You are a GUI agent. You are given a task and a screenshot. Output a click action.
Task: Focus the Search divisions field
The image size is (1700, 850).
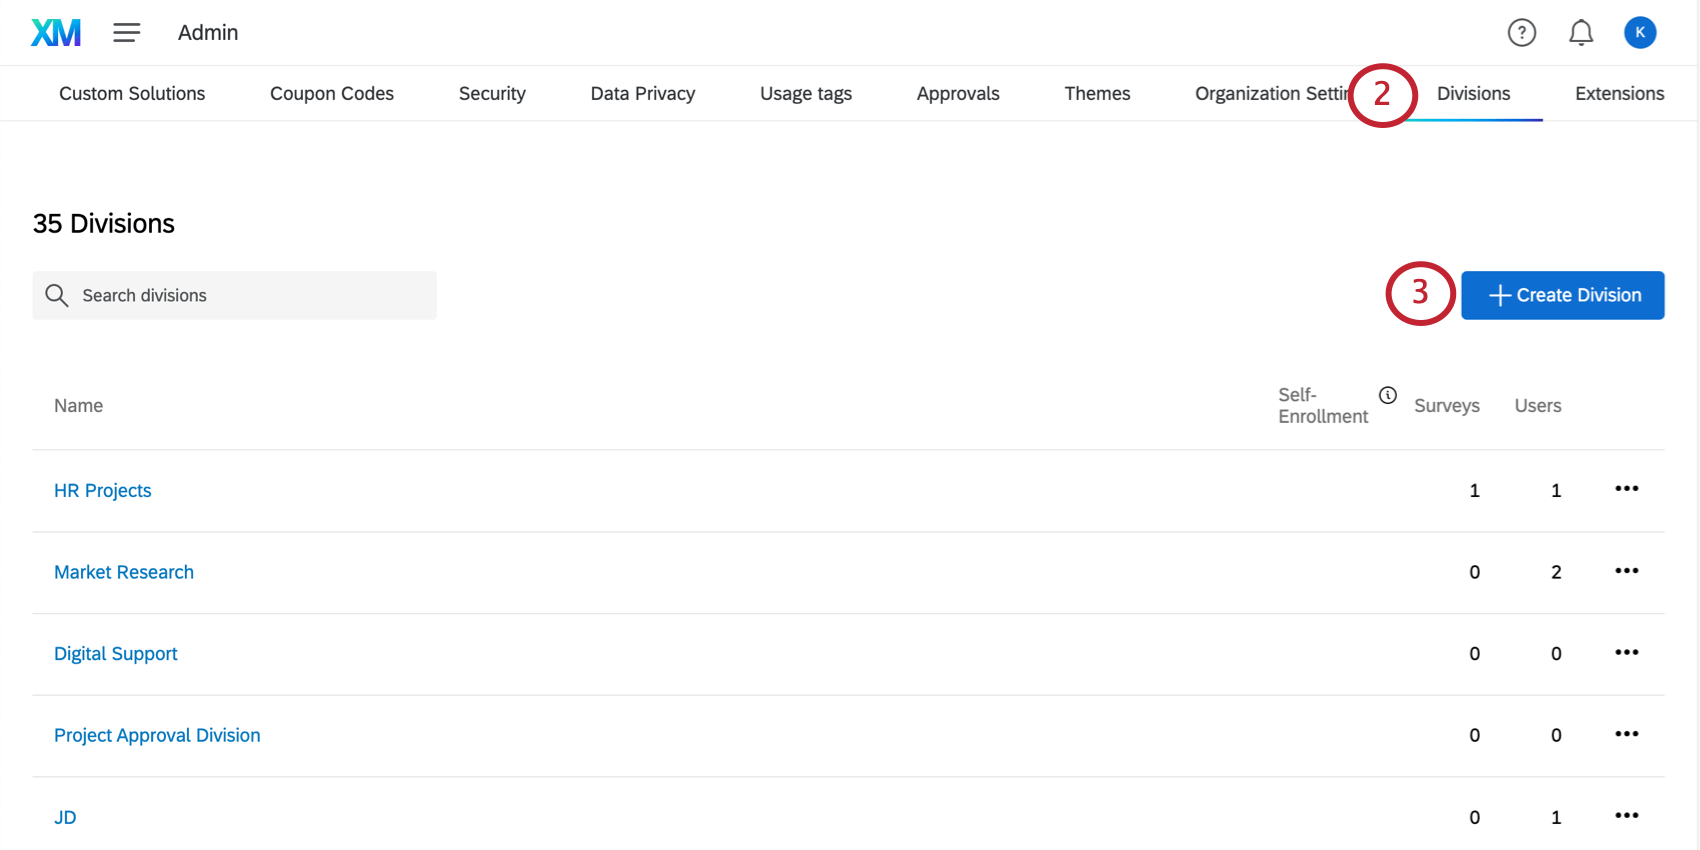point(235,295)
